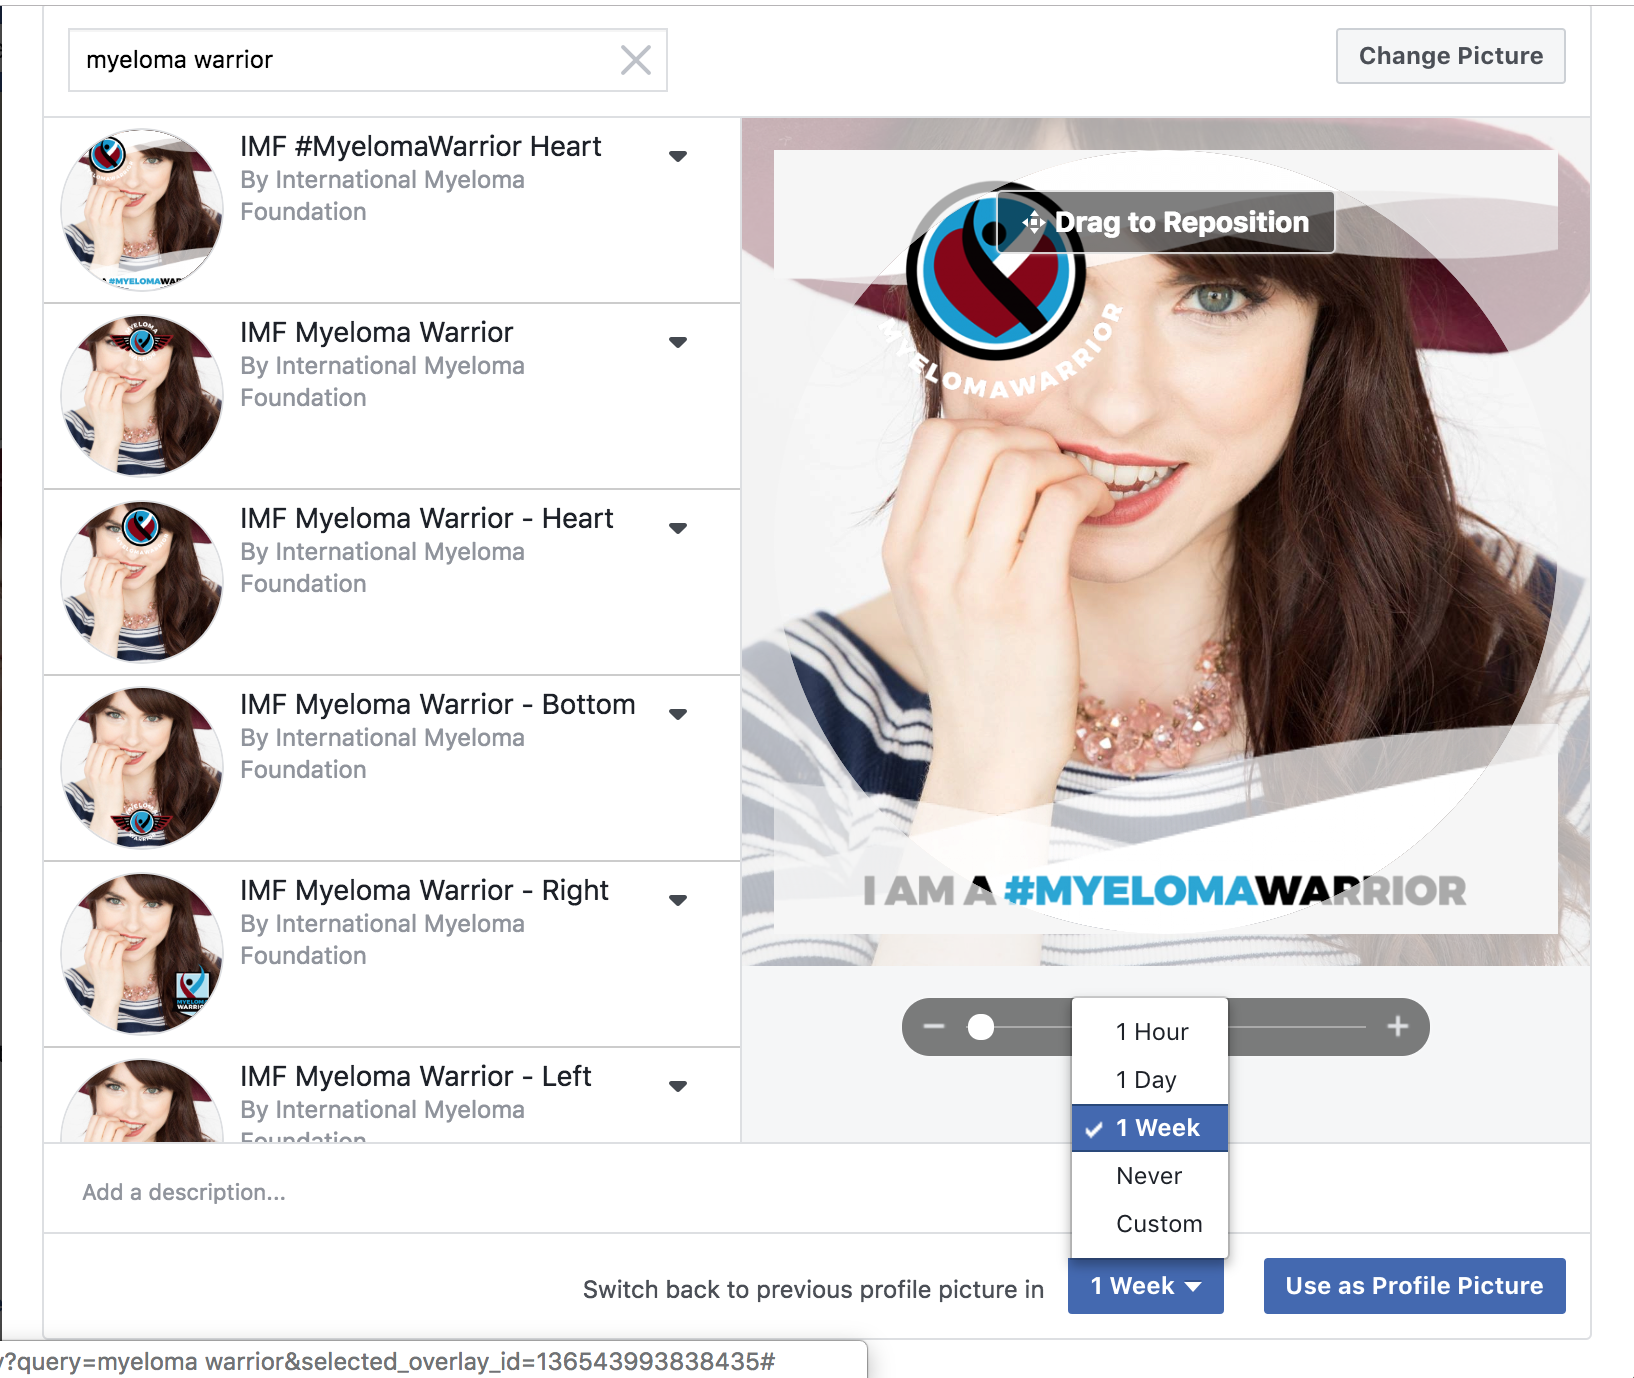Viewport: 1634px width, 1378px height.
Task: Click the myeloma warrior search field
Action: point(367,60)
